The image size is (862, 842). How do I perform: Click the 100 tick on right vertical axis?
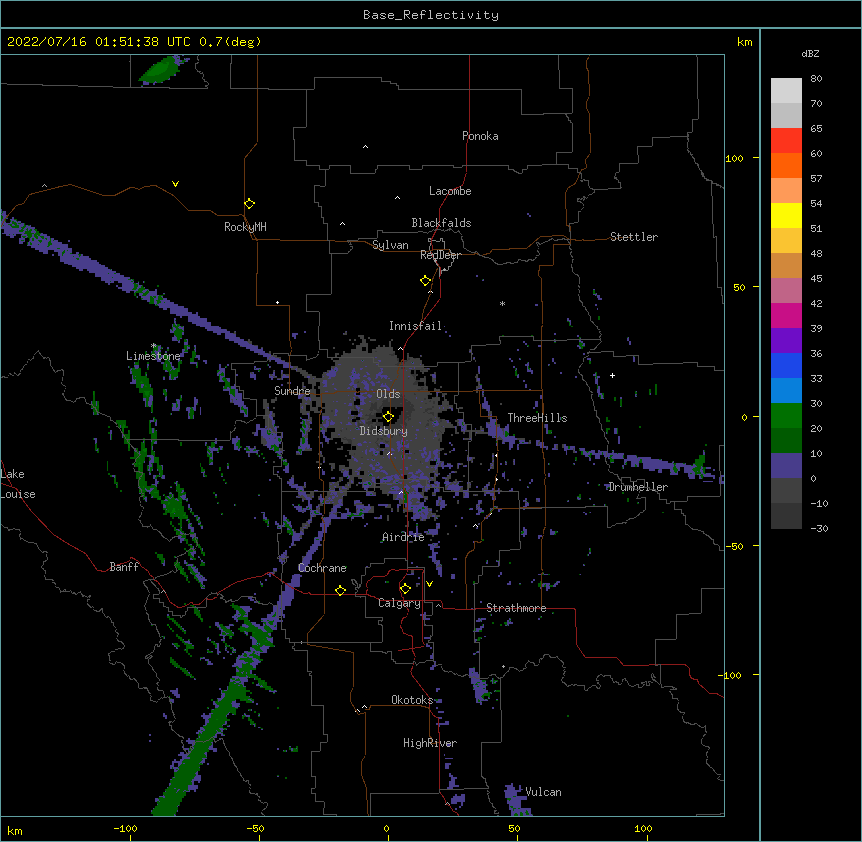click(x=734, y=158)
